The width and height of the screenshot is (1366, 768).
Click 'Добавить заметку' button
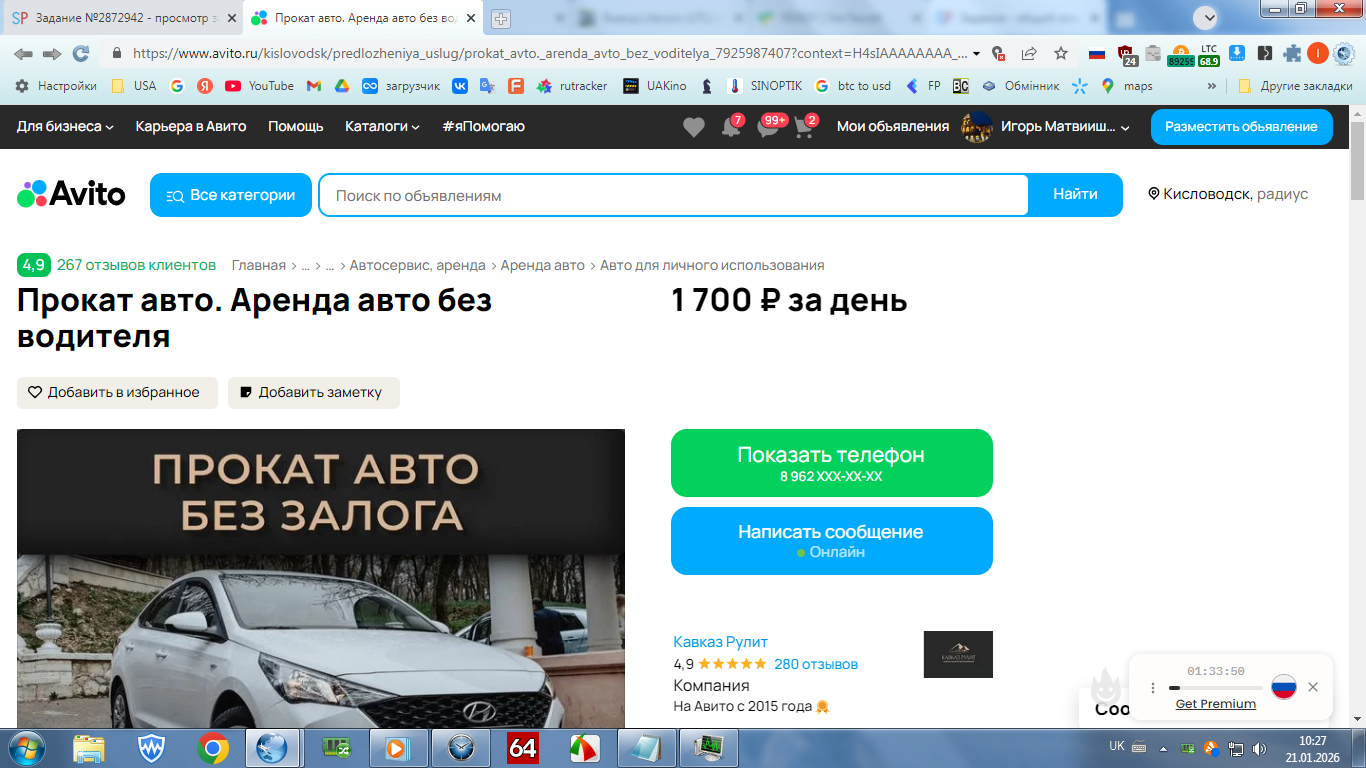coord(314,393)
